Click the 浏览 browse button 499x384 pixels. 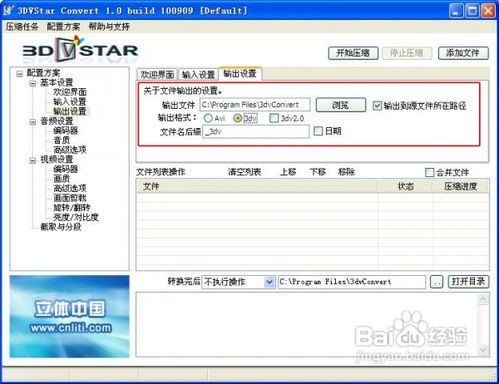coord(341,105)
